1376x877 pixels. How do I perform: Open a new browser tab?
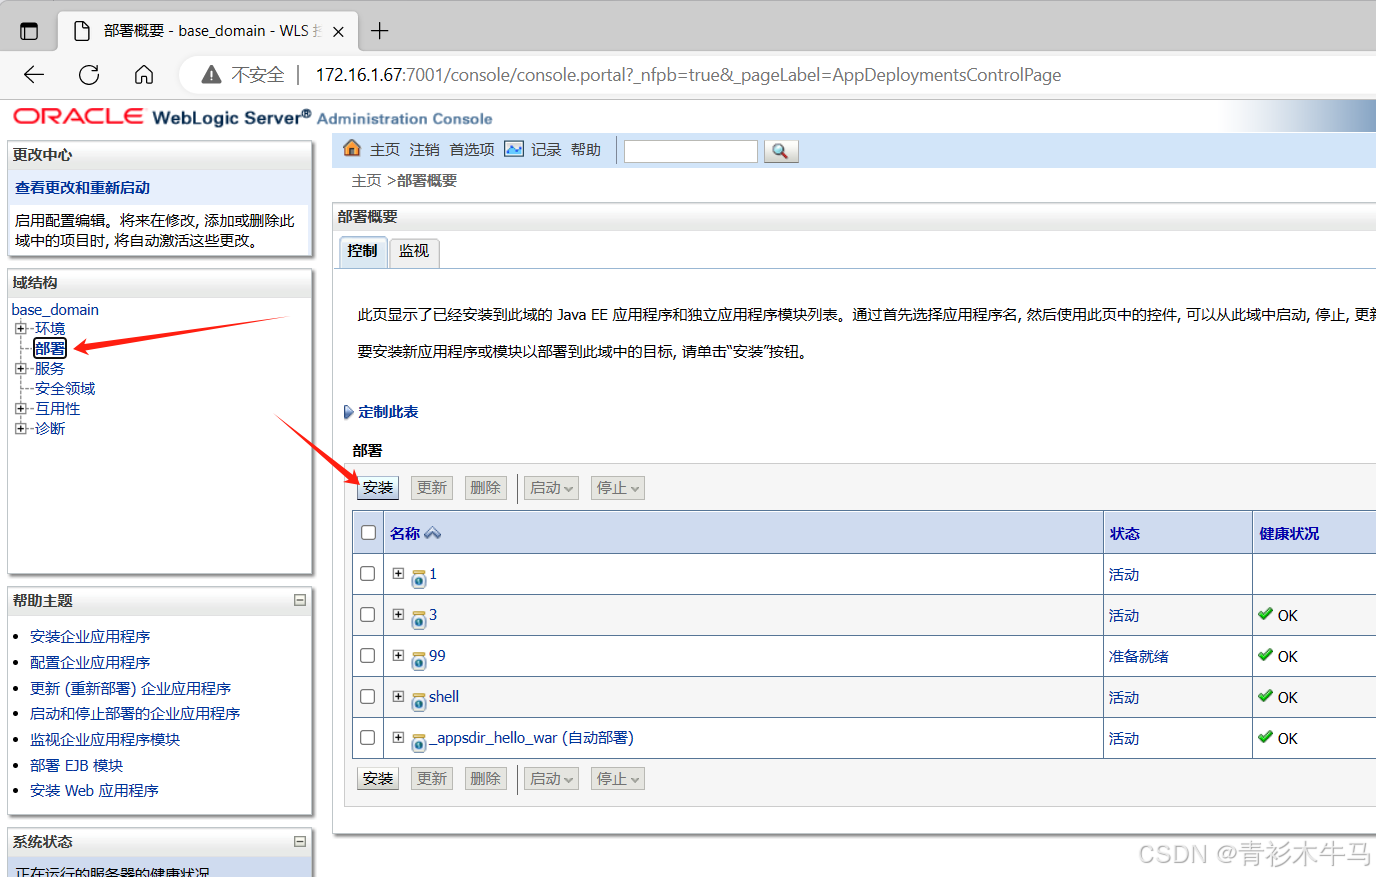click(x=379, y=31)
